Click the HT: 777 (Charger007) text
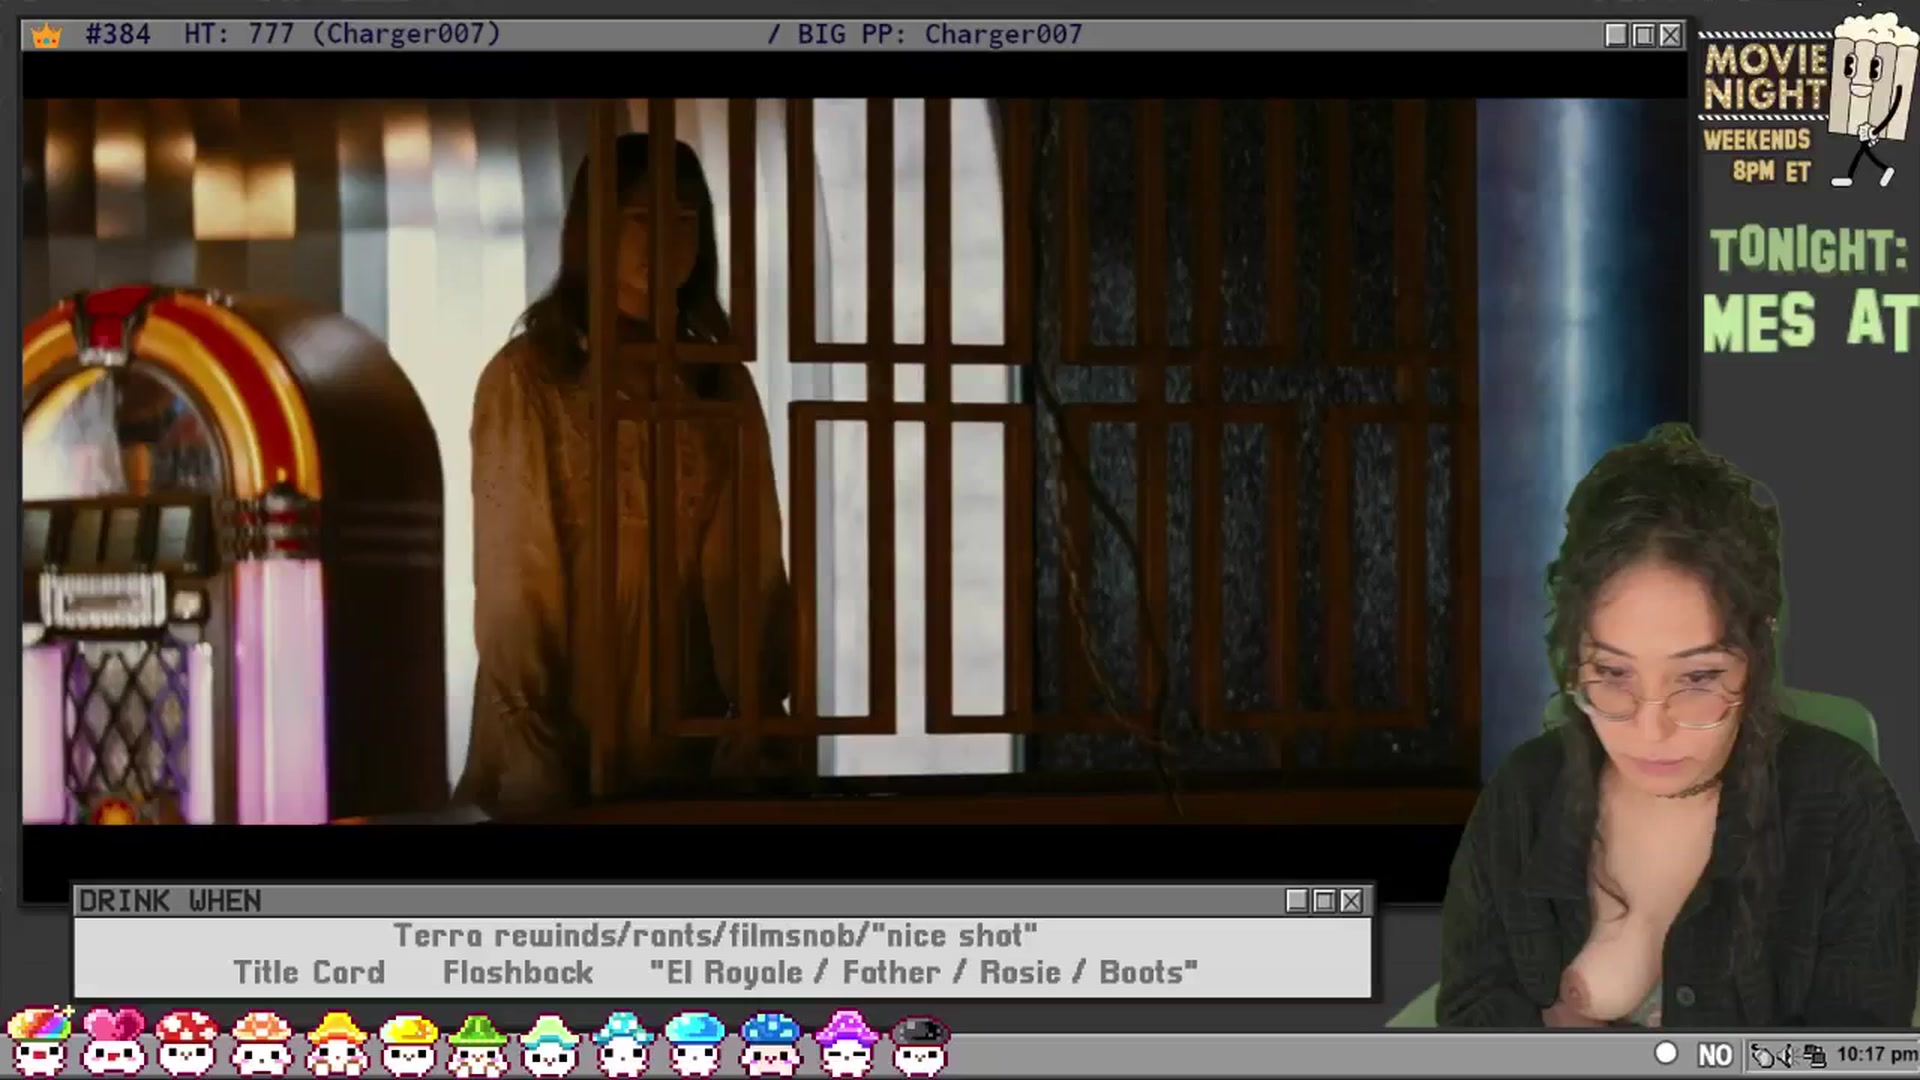 (x=342, y=34)
